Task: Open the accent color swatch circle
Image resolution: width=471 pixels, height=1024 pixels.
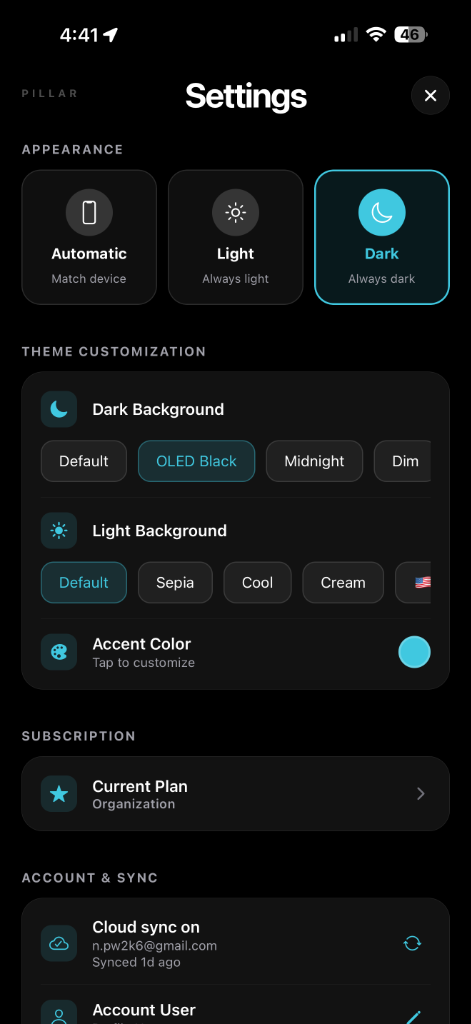Action: tap(414, 652)
